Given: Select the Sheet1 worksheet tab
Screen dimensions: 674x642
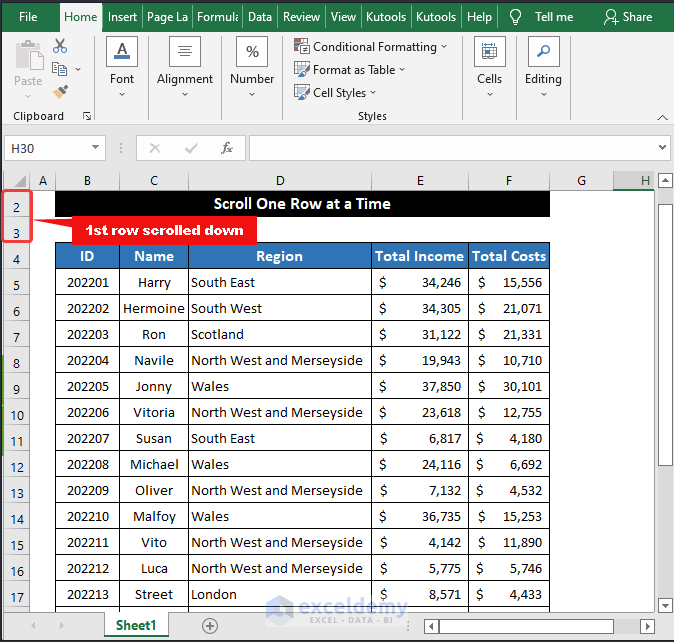Looking at the screenshot, I should pyautogui.click(x=138, y=625).
